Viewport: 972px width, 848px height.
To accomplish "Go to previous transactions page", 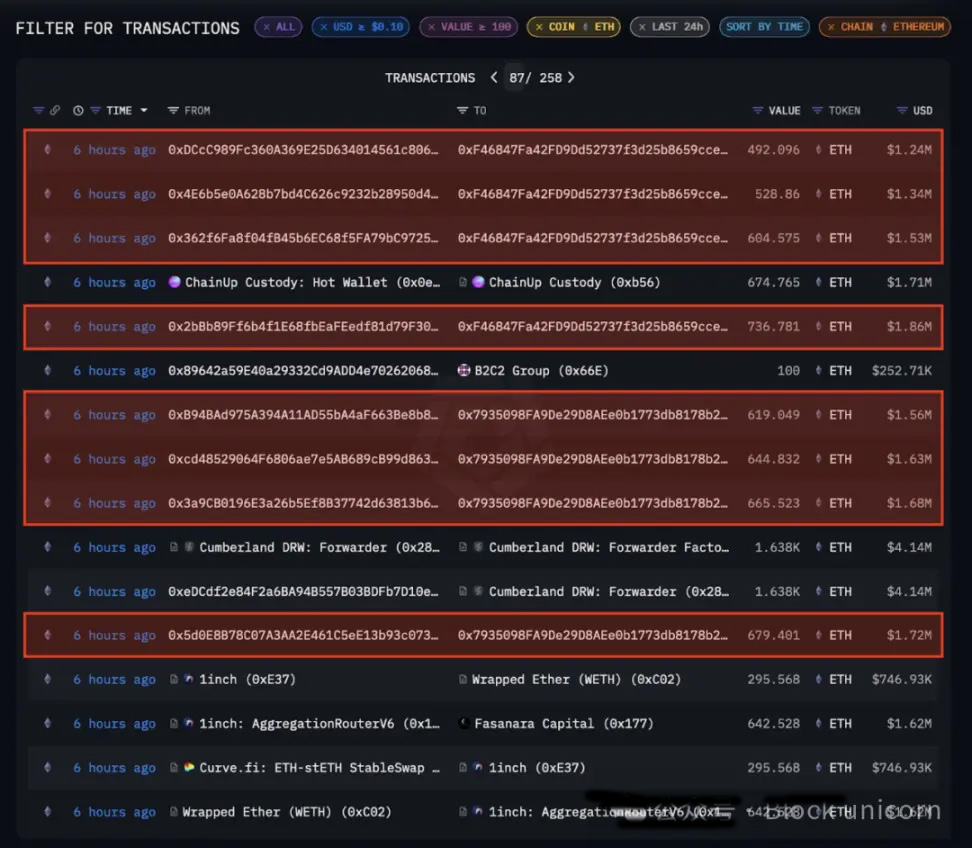I will coord(494,77).
